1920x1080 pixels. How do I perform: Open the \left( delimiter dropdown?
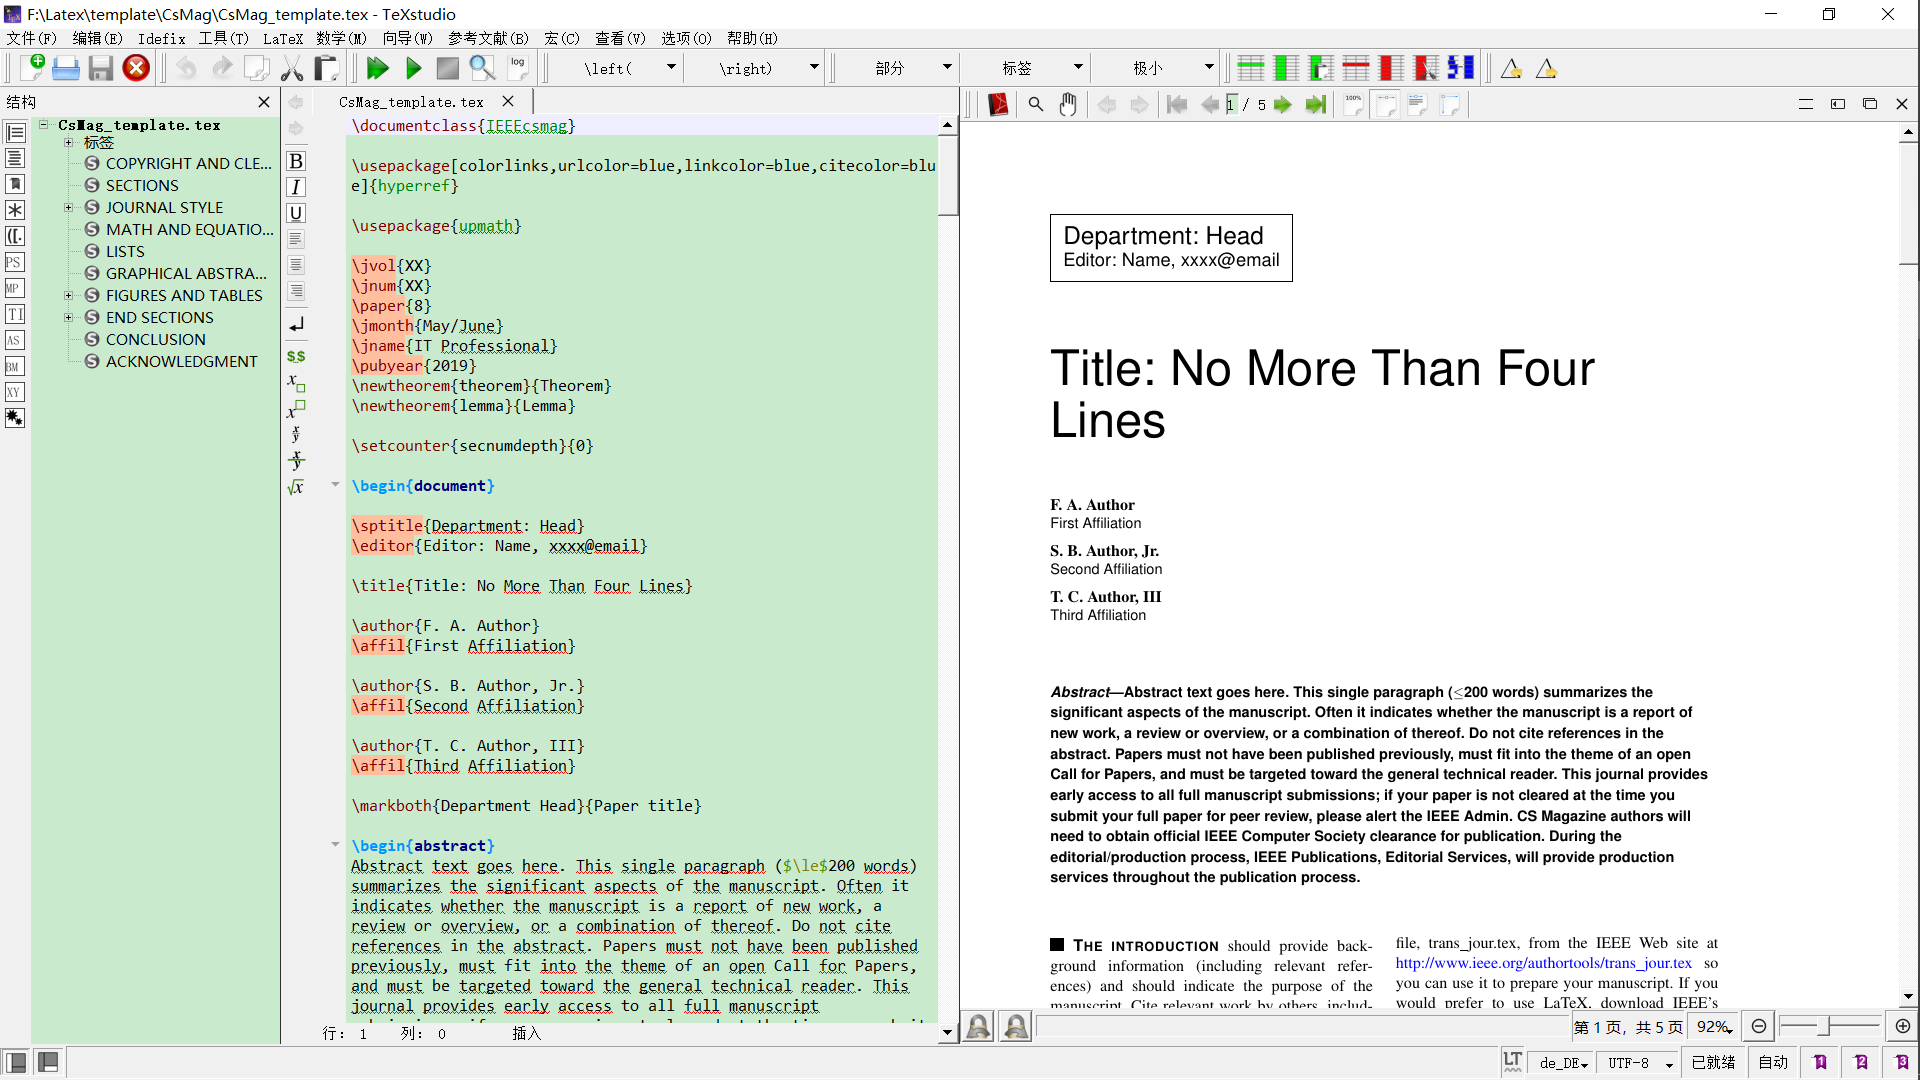[672, 68]
